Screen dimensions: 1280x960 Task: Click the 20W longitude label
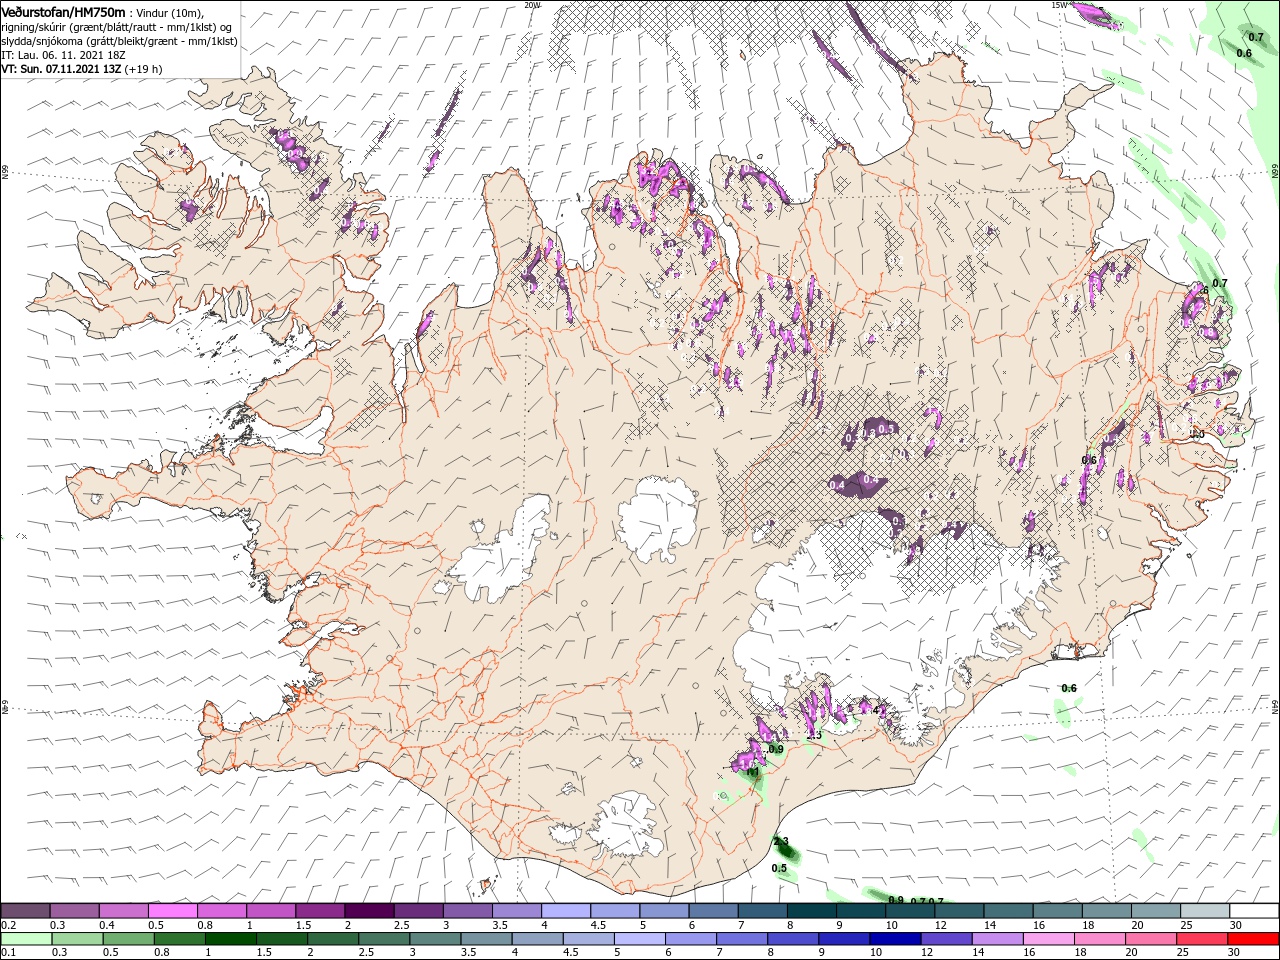coord(532,5)
